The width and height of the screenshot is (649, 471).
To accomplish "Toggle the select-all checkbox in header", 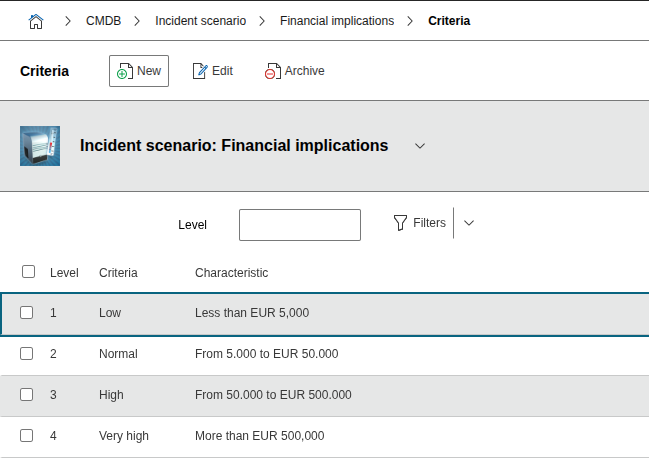I will pos(28,272).
